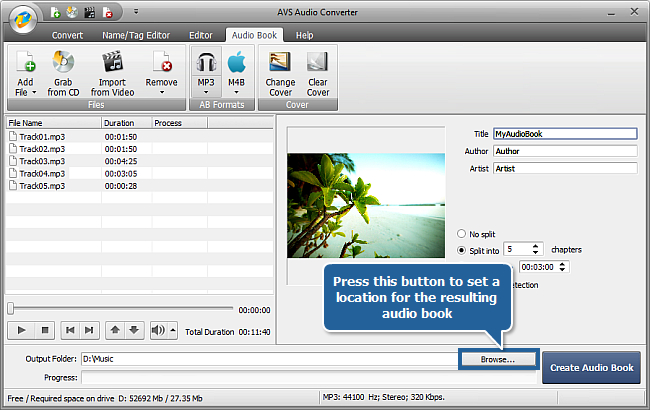The image size is (650, 410).
Task: Switch to the Name/Tag Editor tab
Action: coord(136,35)
